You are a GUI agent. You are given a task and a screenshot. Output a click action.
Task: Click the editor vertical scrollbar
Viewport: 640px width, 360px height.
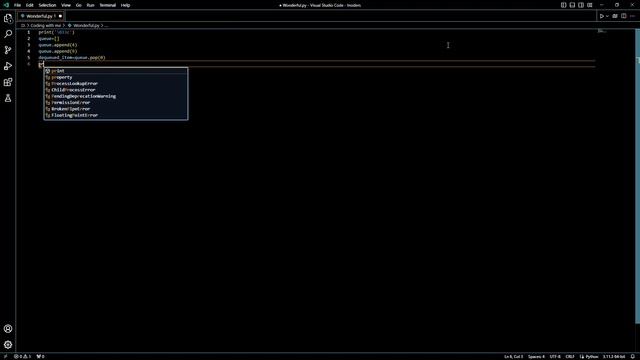(638, 176)
